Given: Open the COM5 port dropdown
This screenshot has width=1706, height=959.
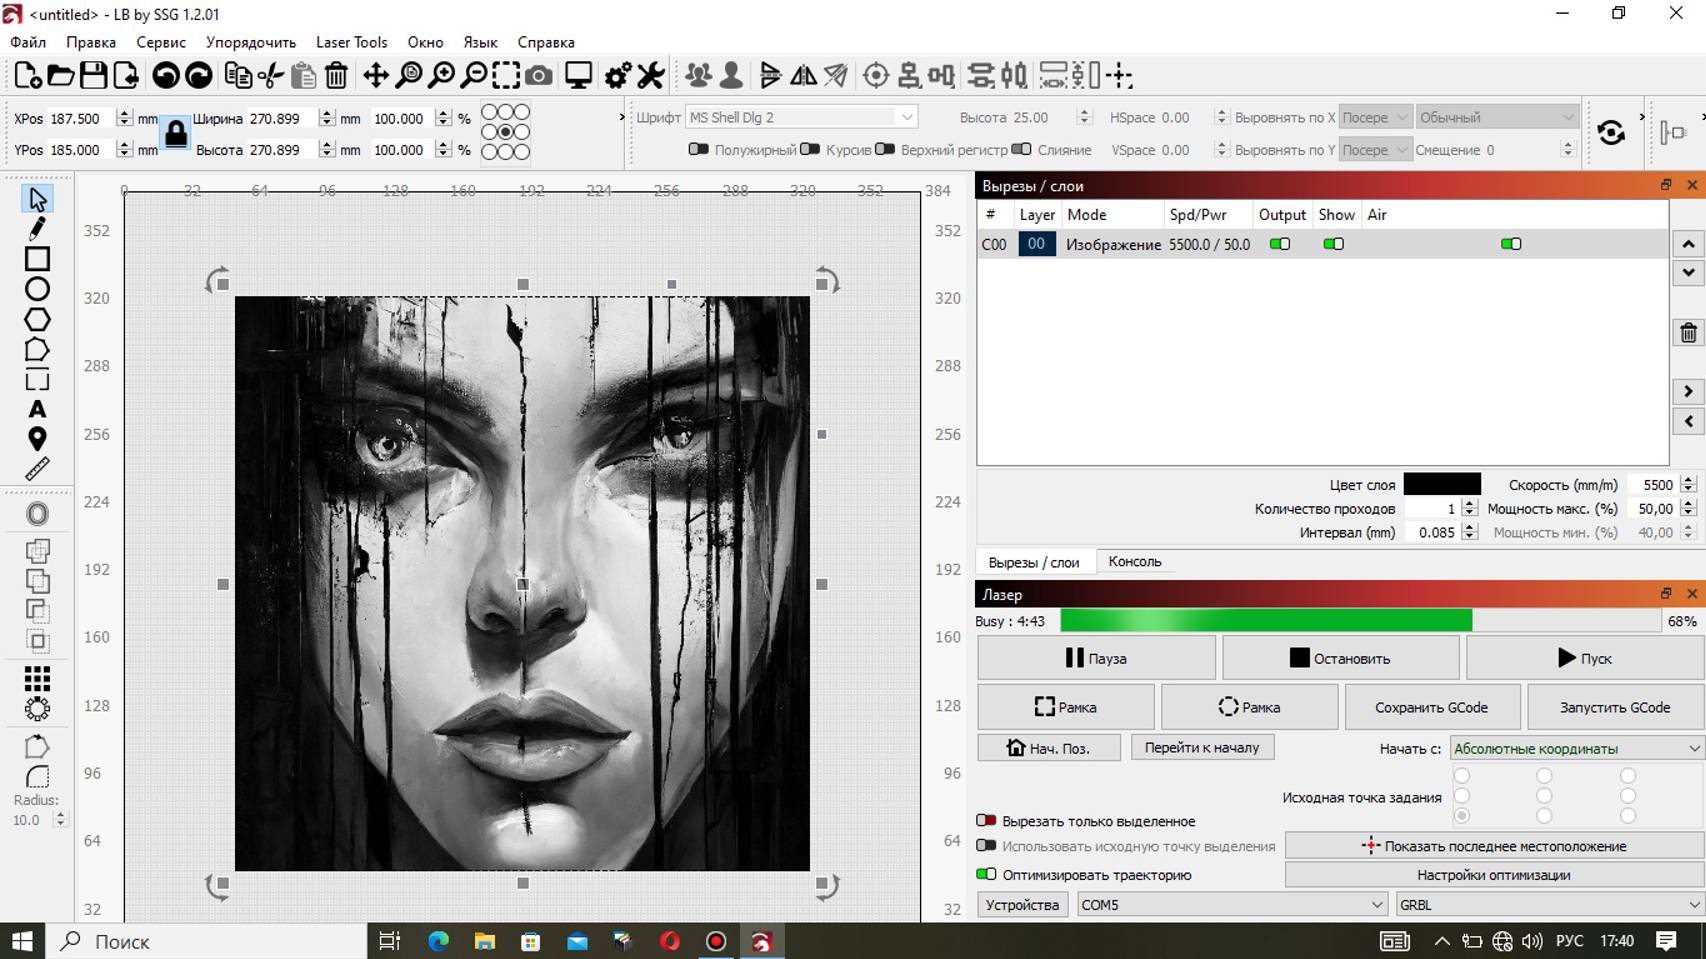Looking at the screenshot, I should coord(1232,905).
